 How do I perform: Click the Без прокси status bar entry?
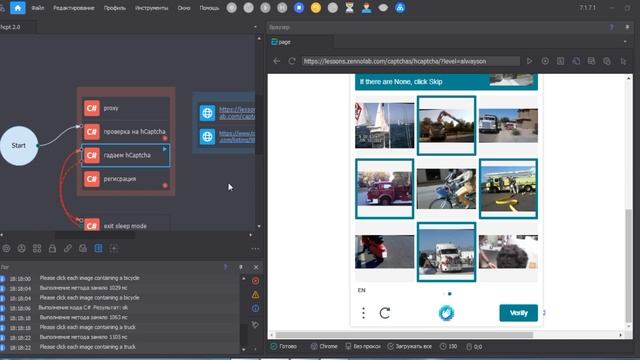[x=362, y=347]
